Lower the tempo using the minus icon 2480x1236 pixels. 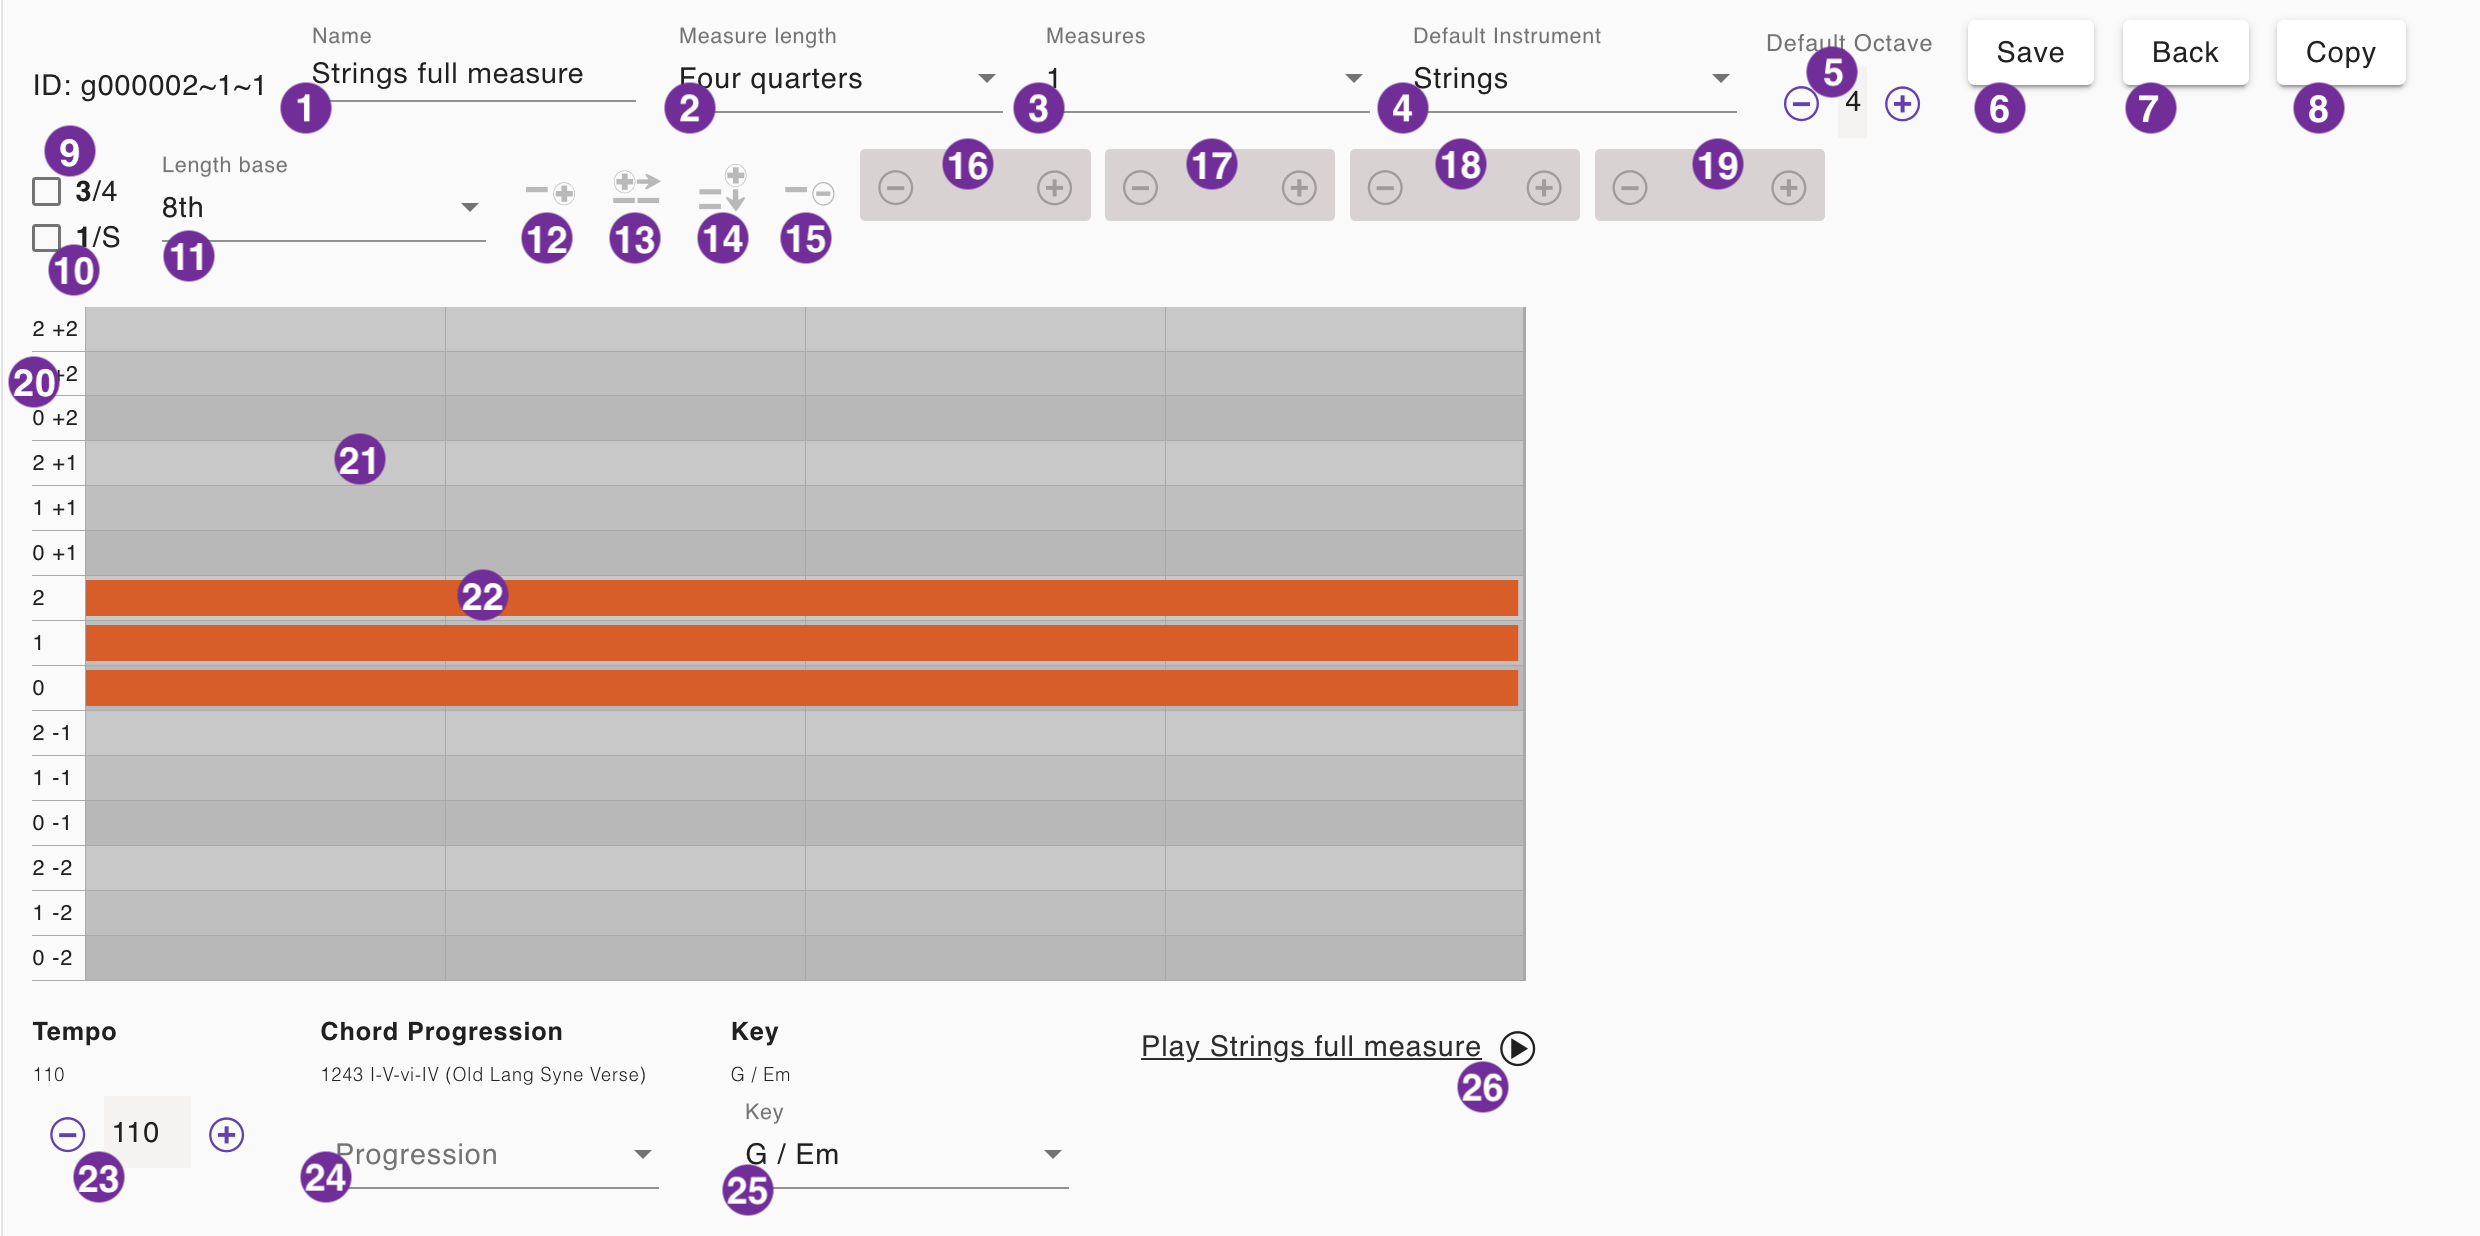tap(68, 1134)
